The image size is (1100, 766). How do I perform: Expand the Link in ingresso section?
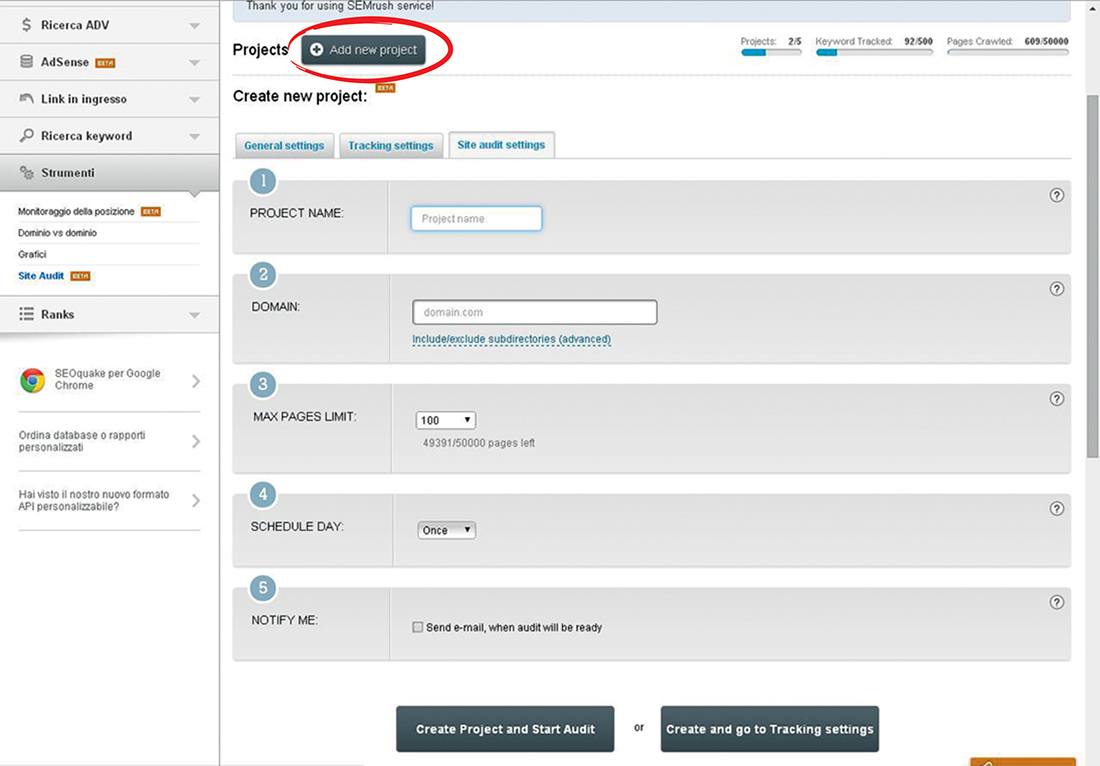click(x=110, y=99)
